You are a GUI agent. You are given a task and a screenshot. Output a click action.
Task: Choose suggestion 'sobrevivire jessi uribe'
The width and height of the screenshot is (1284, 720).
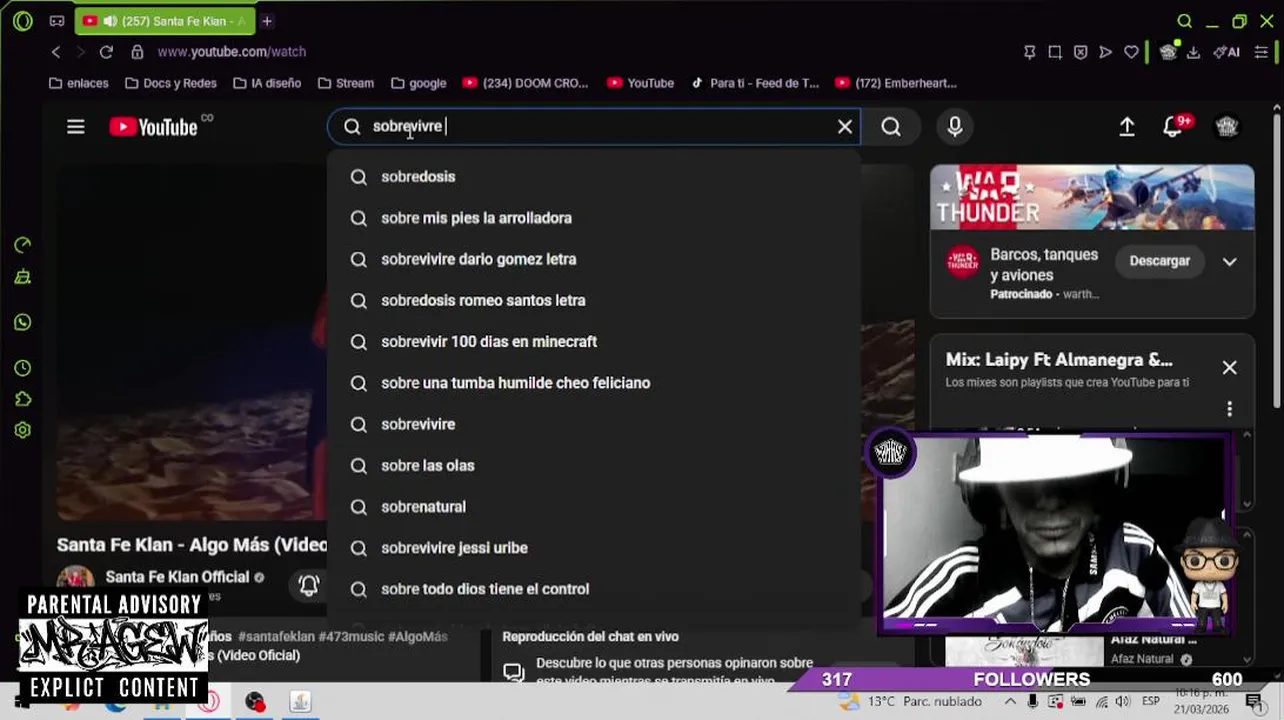(x=594, y=548)
